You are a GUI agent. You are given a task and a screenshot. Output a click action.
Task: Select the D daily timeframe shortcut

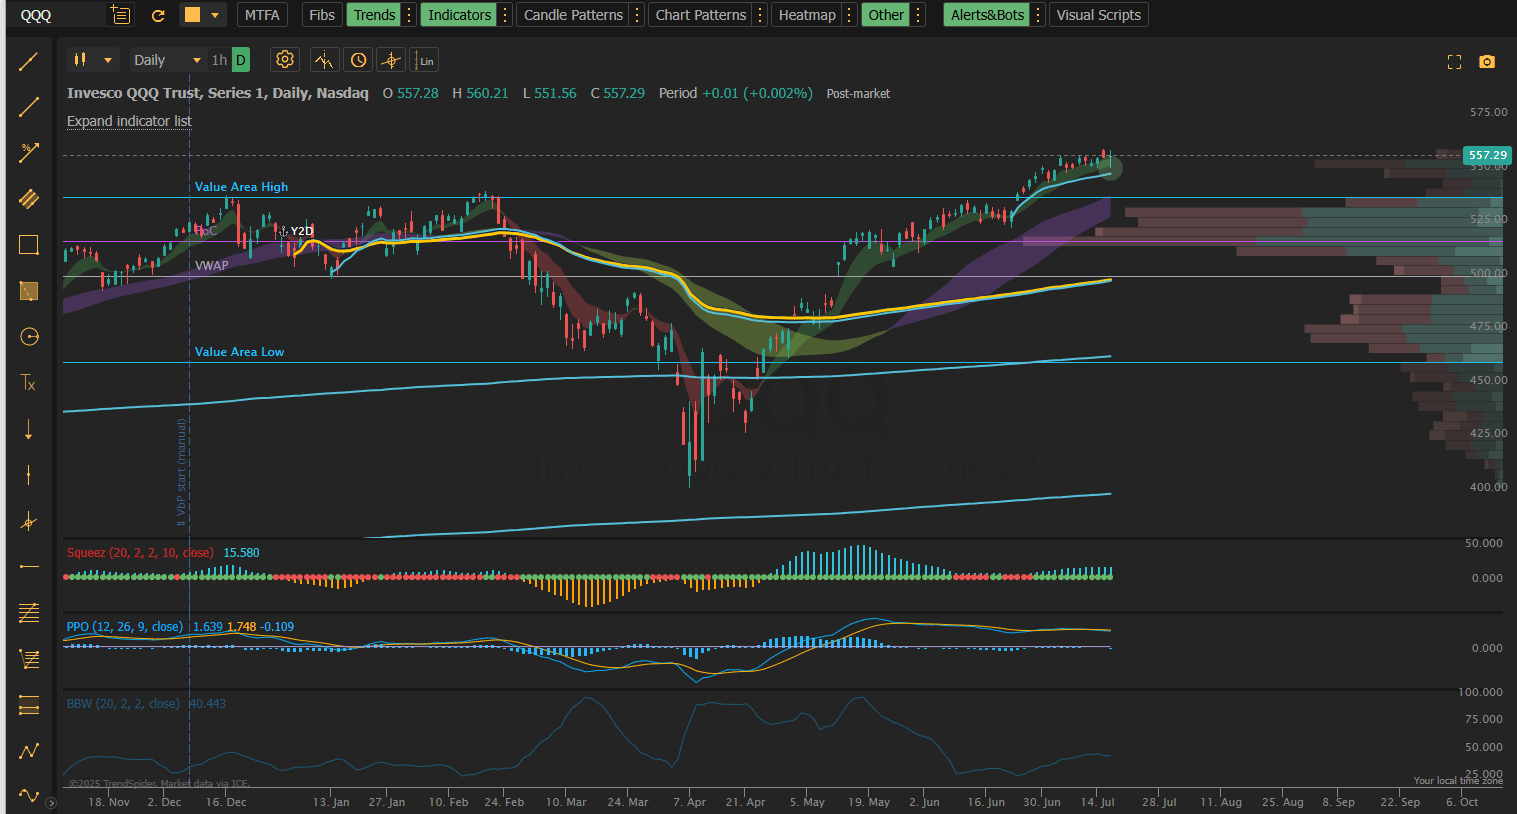tap(241, 60)
